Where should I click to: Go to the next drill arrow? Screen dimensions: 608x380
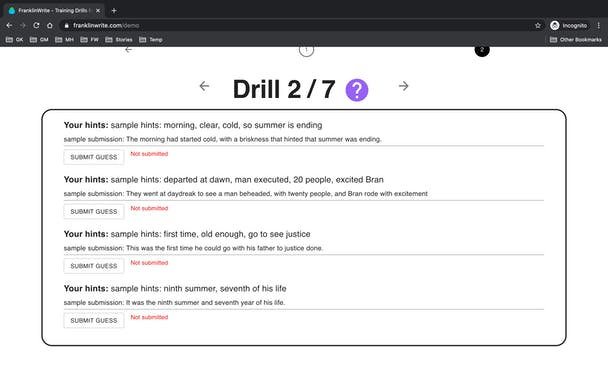click(x=404, y=86)
